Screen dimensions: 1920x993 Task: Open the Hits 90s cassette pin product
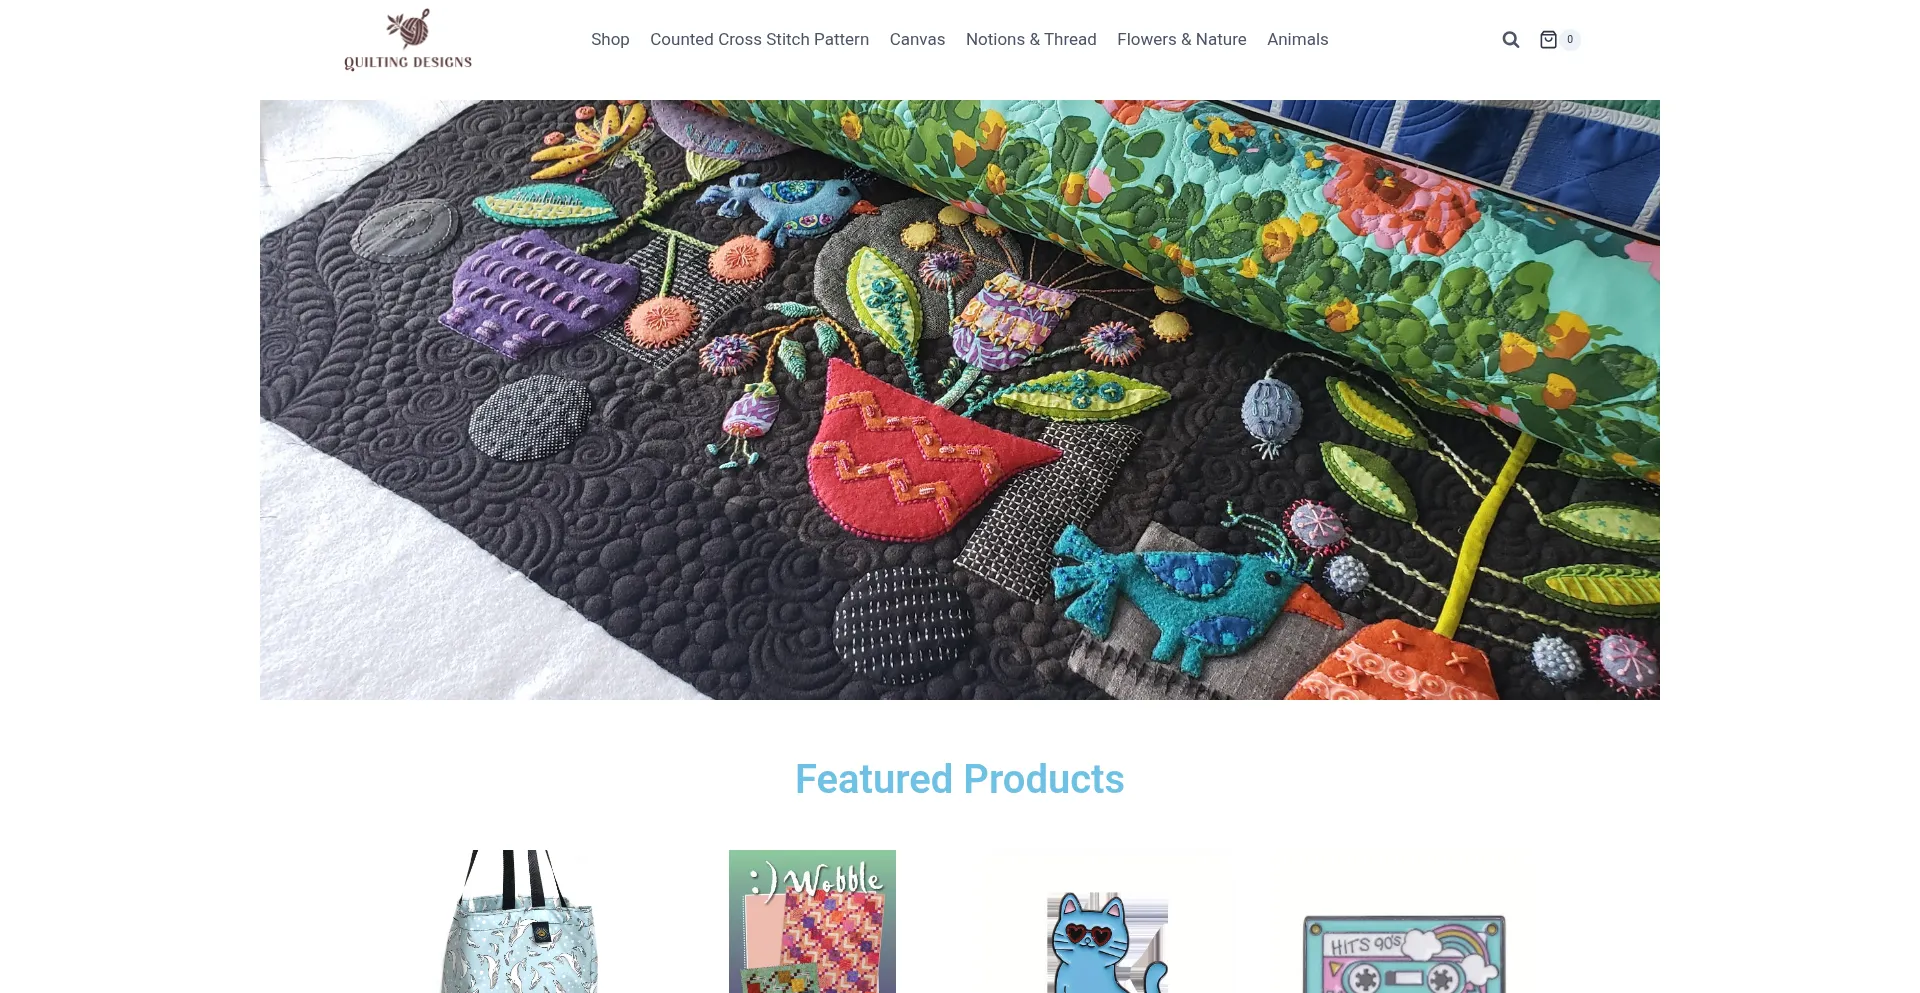coord(1404,953)
